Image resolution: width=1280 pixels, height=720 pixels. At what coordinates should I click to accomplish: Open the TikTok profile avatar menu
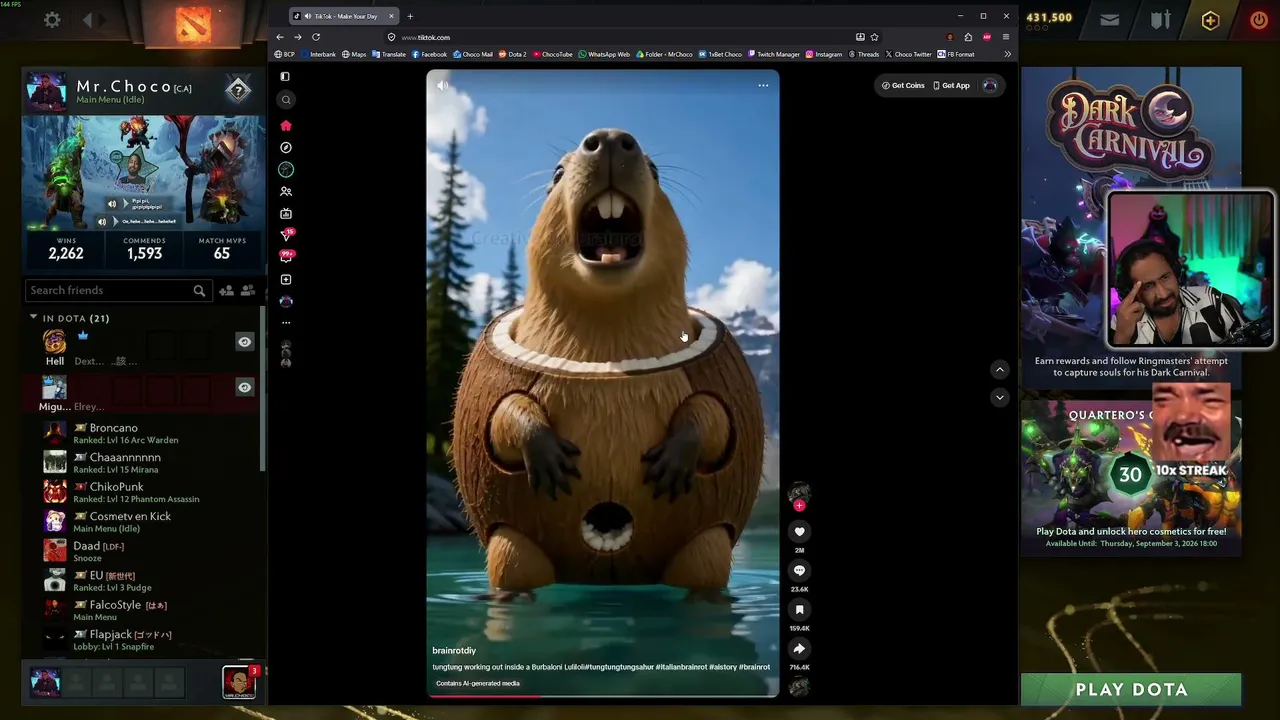pos(990,85)
